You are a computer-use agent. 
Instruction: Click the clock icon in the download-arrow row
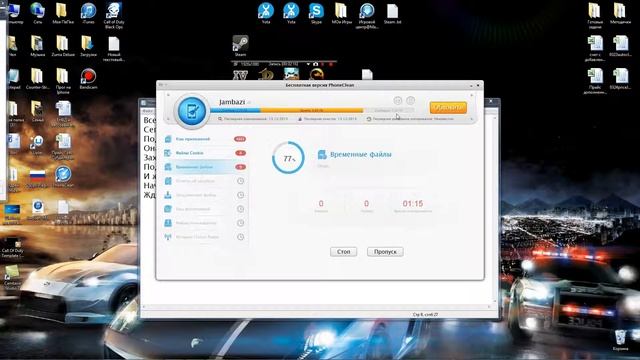coord(240,195)
